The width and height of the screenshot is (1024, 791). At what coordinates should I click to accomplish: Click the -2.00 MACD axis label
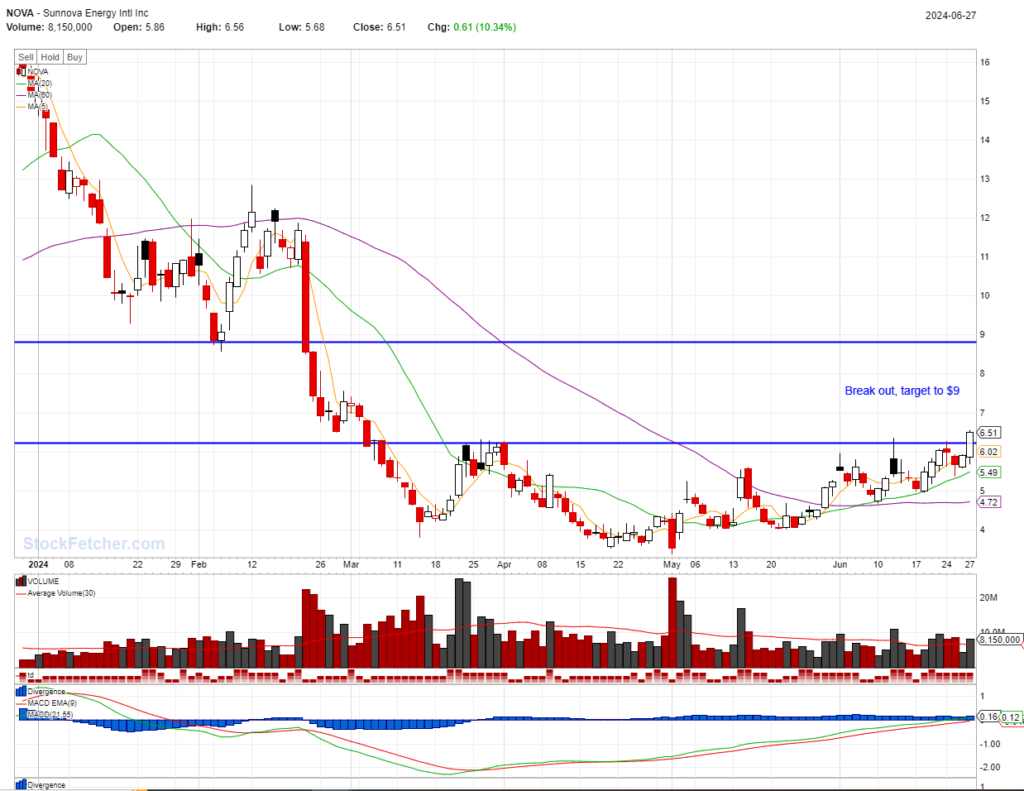(990, 767)
